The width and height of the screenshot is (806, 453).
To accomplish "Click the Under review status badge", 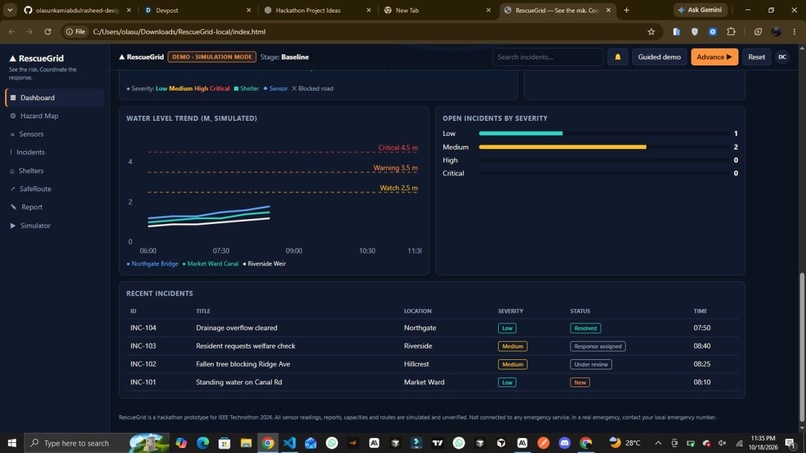I will [591, 364].
